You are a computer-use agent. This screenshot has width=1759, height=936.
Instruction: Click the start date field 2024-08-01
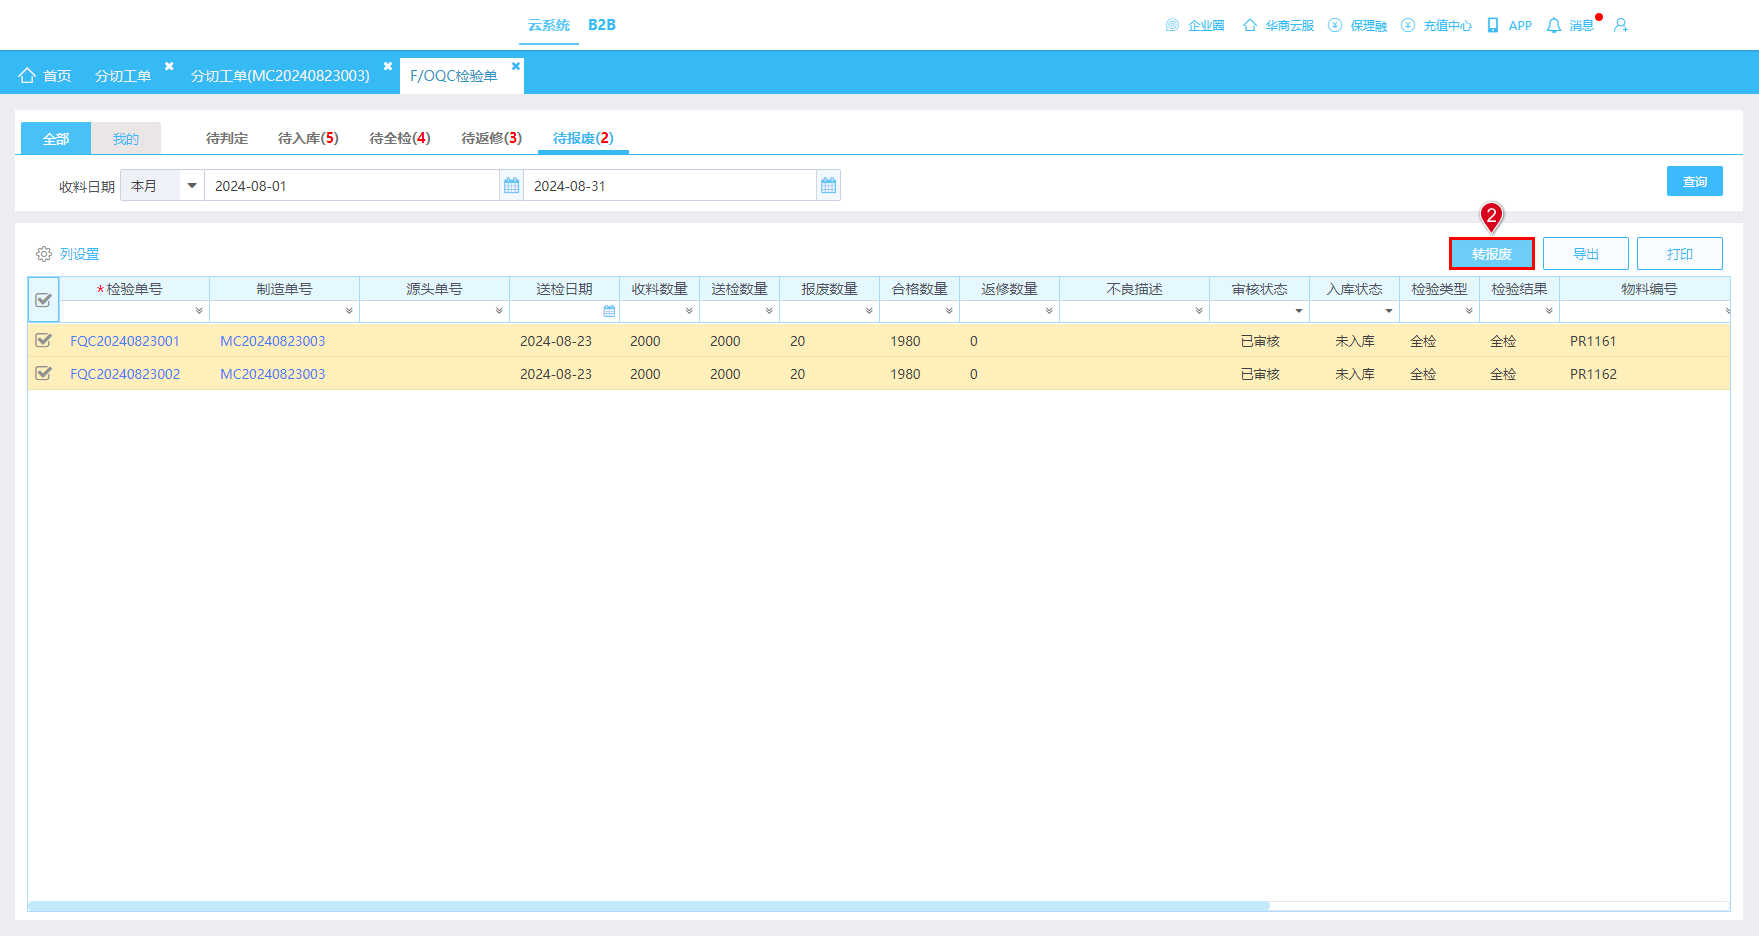click(352, 186)
